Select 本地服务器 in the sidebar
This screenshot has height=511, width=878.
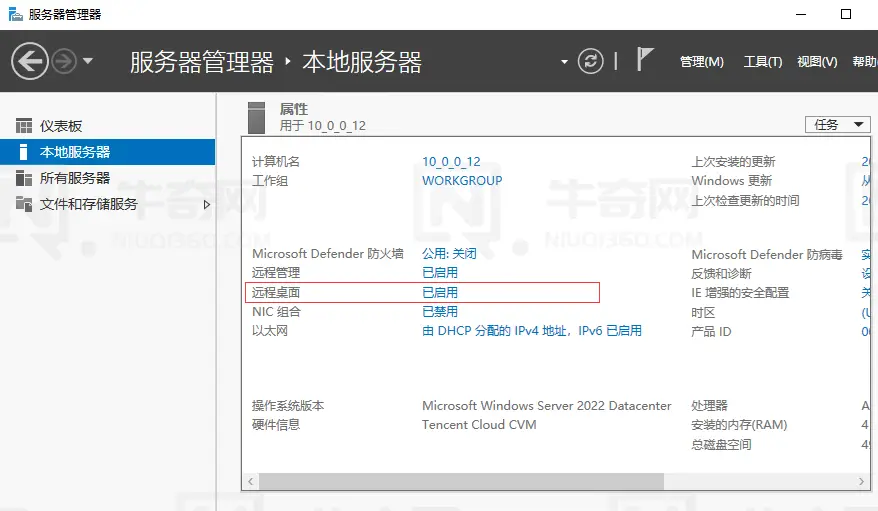tap(108, 152)
